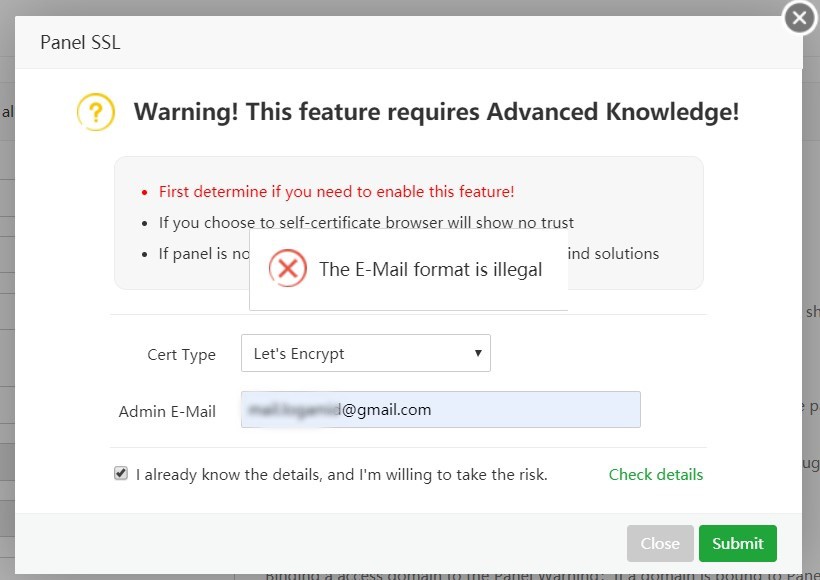Click the yellow question mark warning icon
820x580 pixels.
coord(96,111)
